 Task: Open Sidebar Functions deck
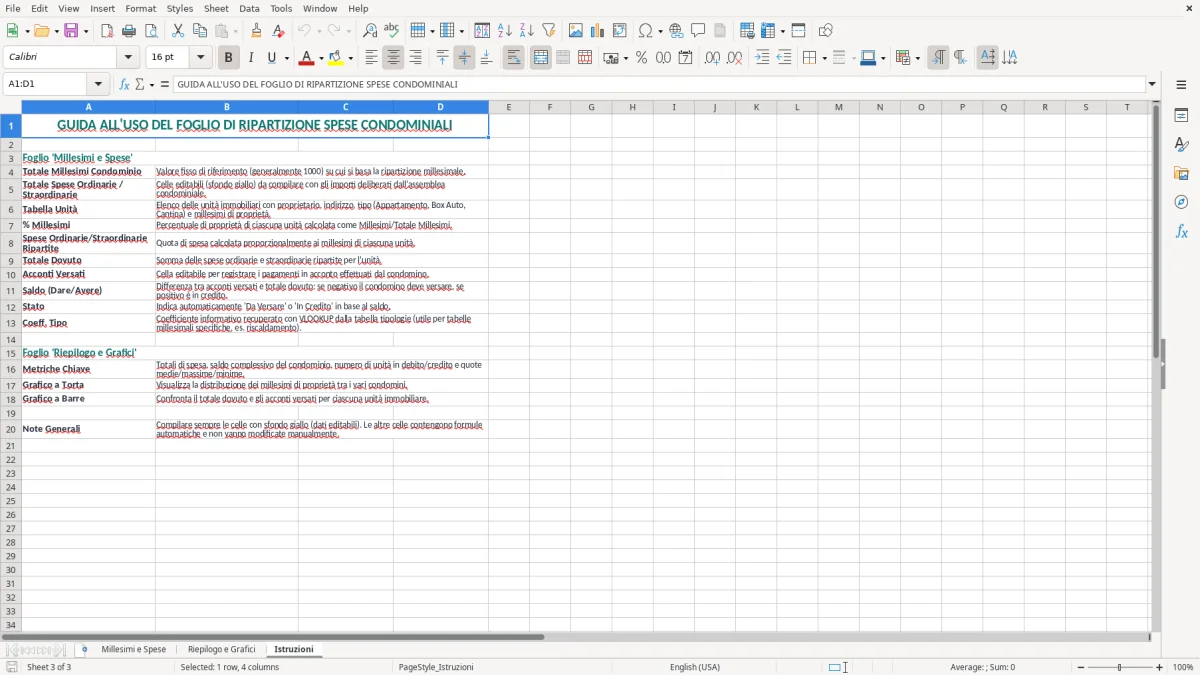1181,231
